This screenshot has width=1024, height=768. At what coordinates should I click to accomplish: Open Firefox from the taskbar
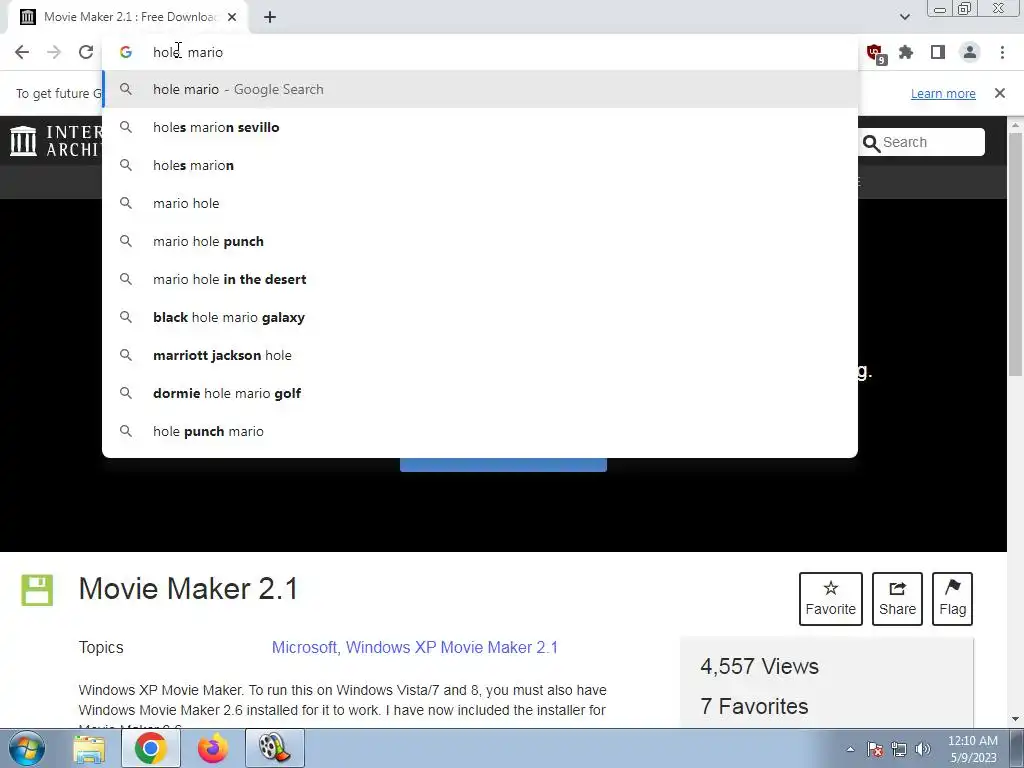point(213,748)
